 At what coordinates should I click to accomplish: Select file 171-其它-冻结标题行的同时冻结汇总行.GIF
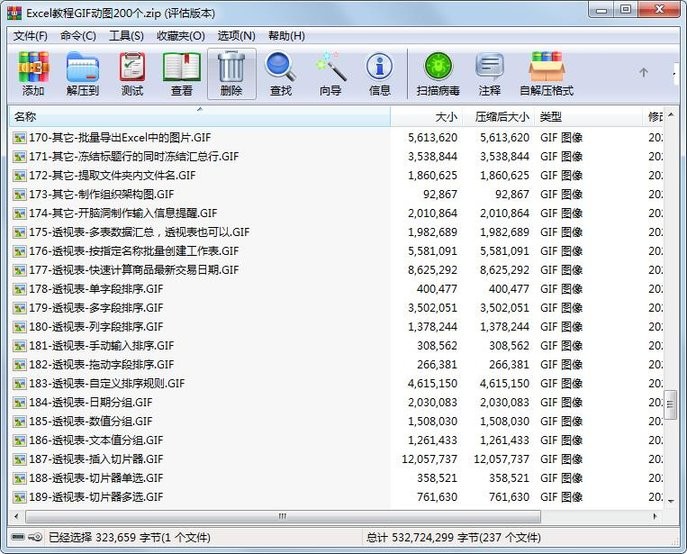tap(134, 156)
